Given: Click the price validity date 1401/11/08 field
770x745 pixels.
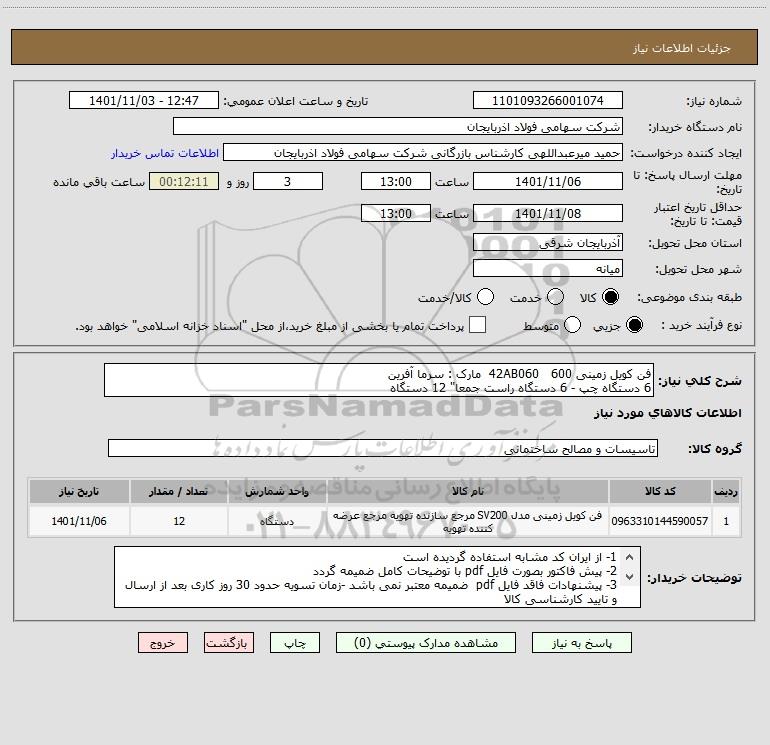Looking at the screenshot, I should [x=548, y=213].
